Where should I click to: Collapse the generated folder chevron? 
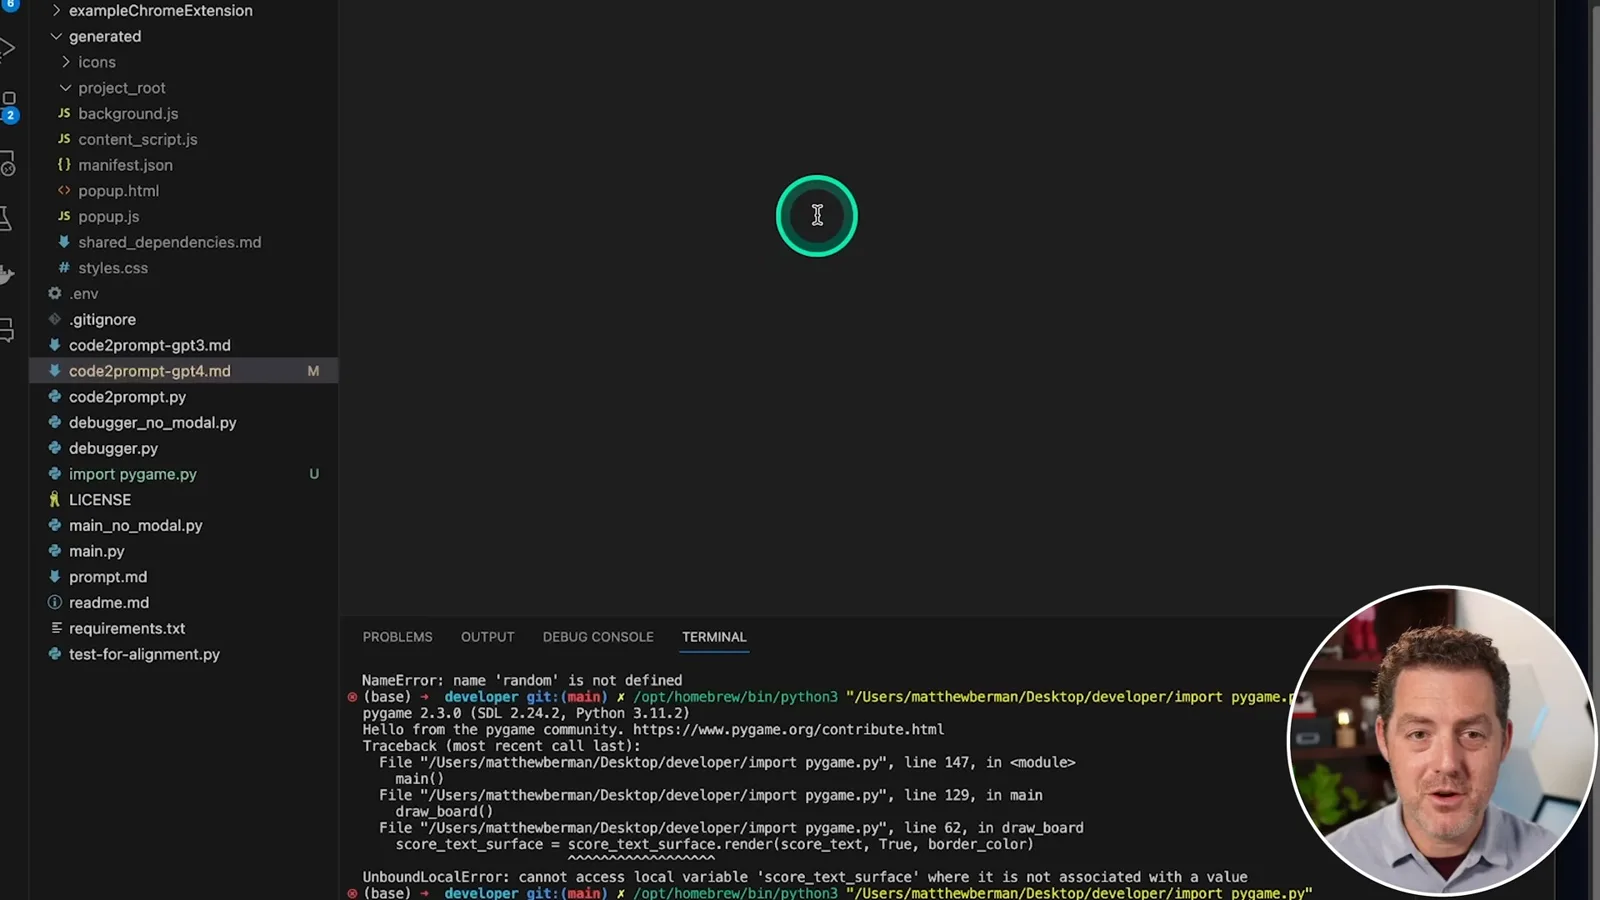[56, 36]
